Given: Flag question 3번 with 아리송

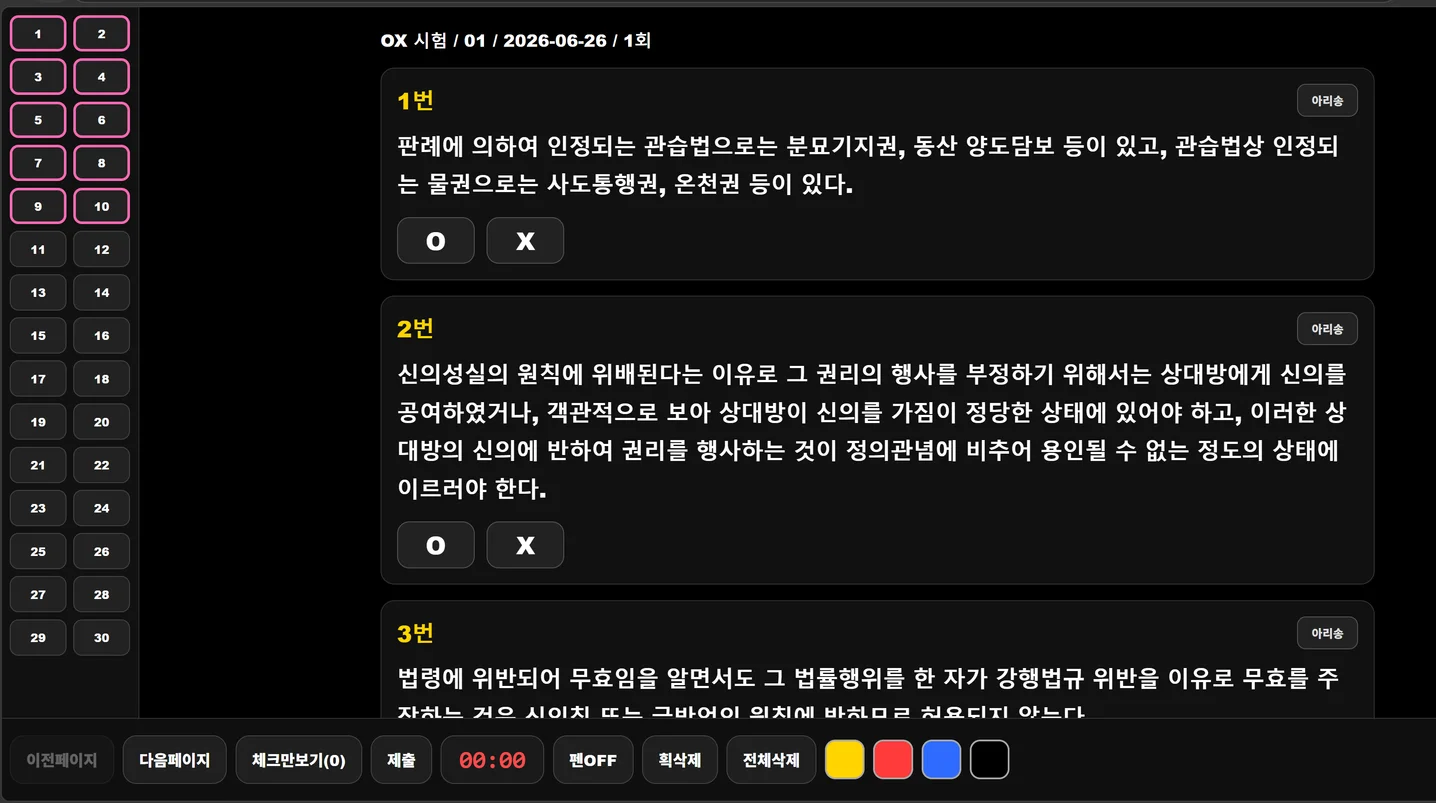Looking at the screenshot, I should point(1327,633).
